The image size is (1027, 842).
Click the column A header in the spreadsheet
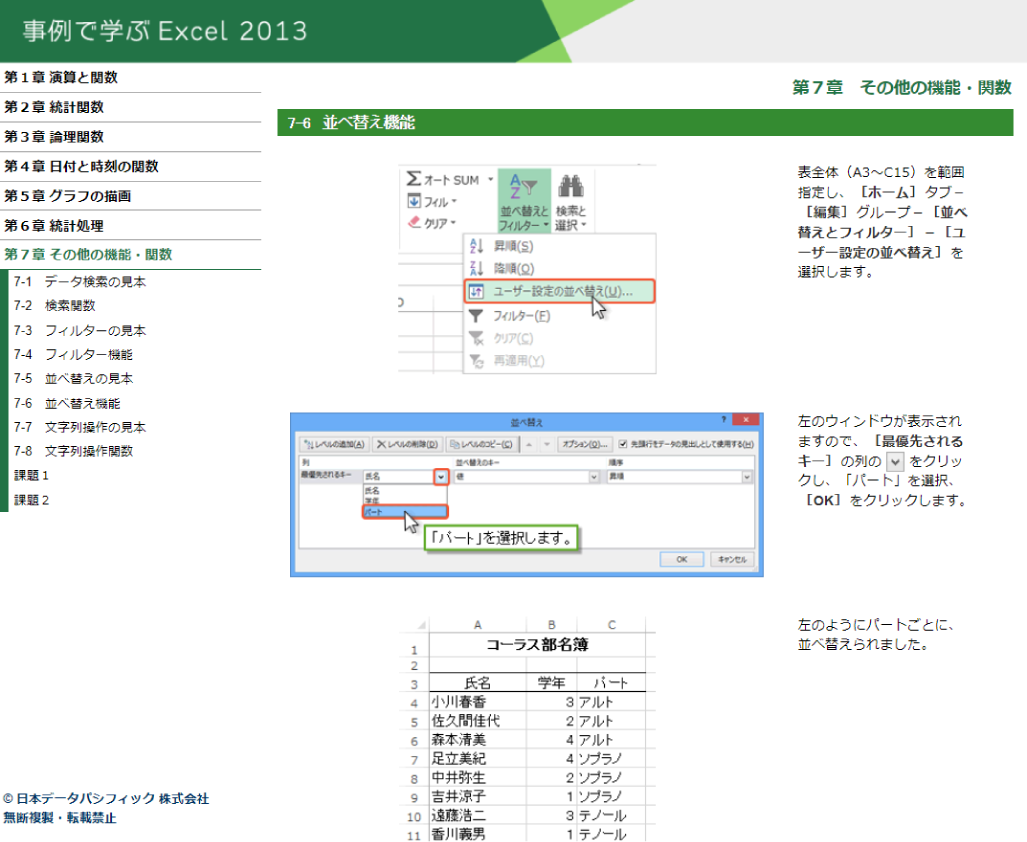tap(477, 625)
